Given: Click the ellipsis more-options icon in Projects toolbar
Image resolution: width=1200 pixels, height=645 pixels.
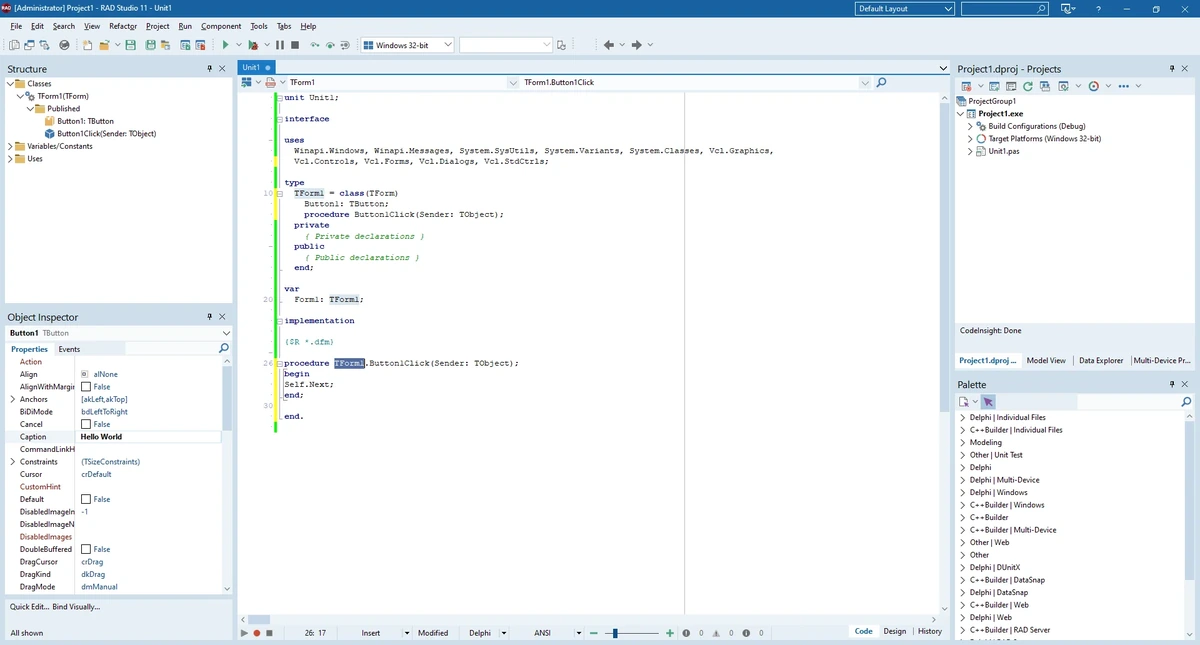Looking at the screenshot, I should tap(1123, 86).
